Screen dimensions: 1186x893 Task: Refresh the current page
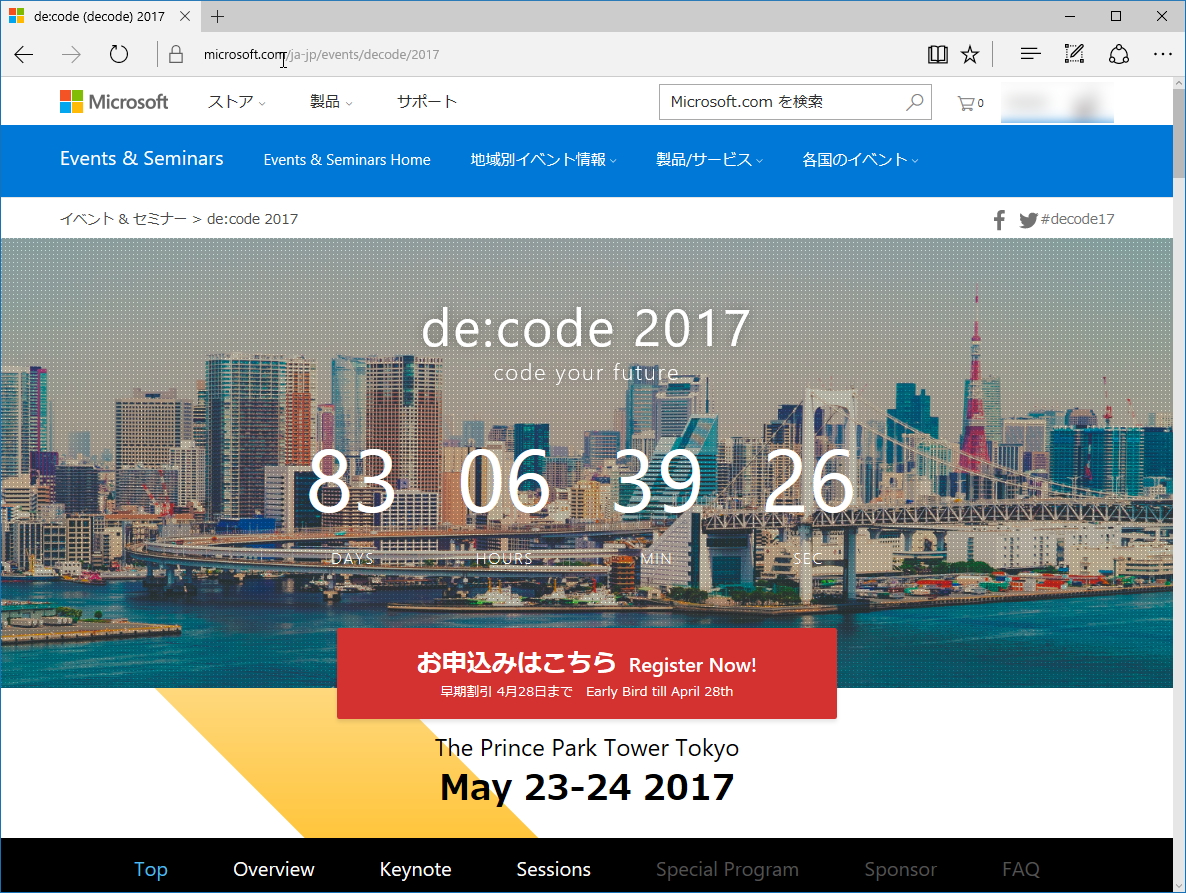[x=118, y=55]
